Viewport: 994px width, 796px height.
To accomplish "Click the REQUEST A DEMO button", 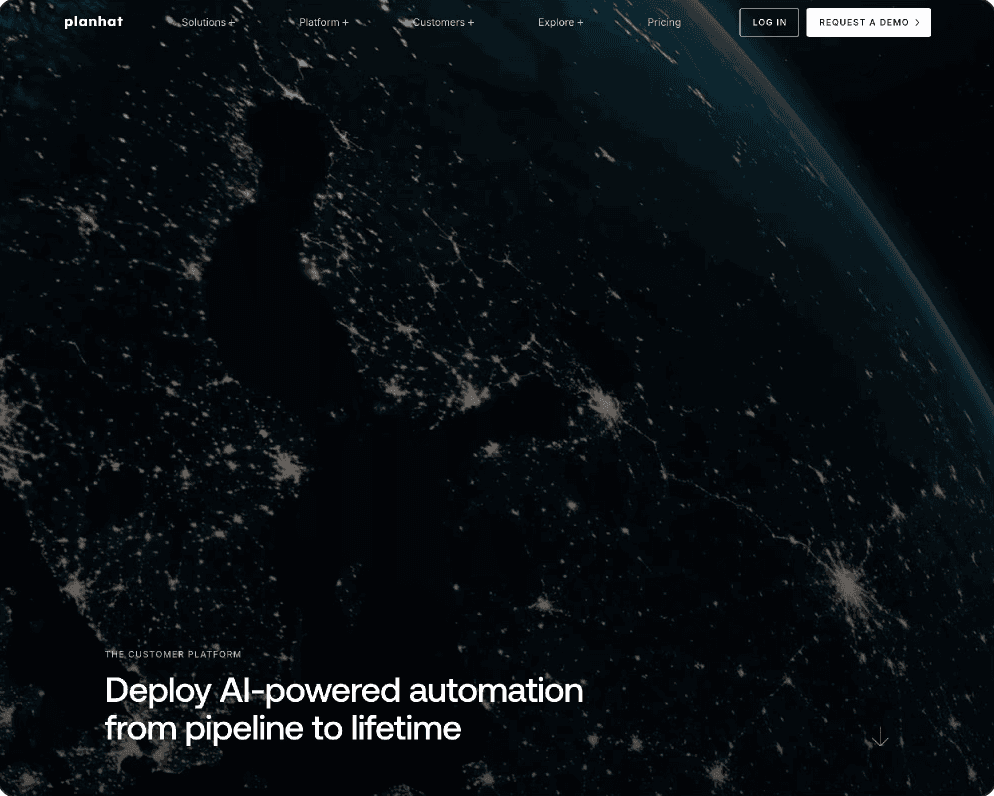I will [x=868, y=22].
